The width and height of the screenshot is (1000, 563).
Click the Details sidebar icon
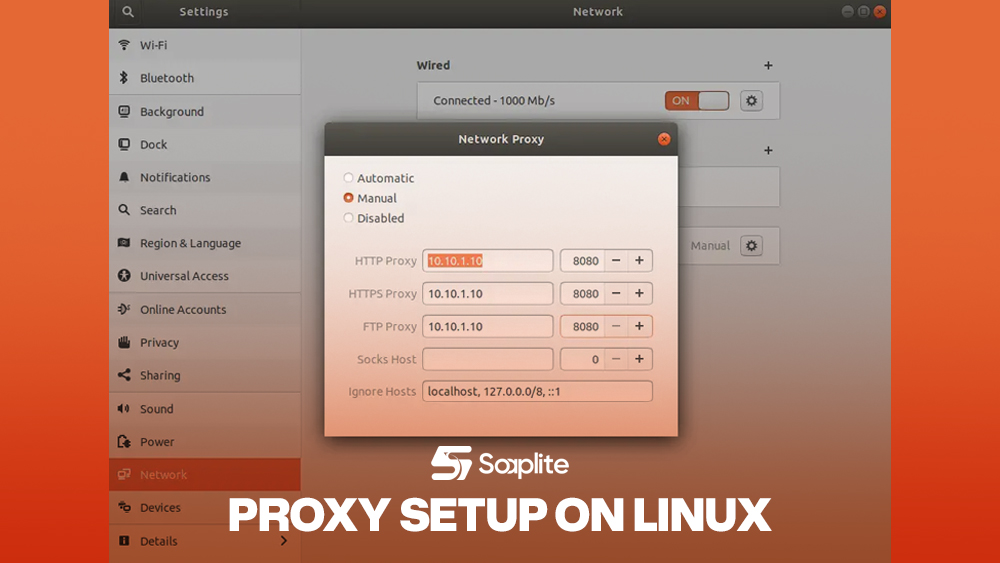(124, 541)
